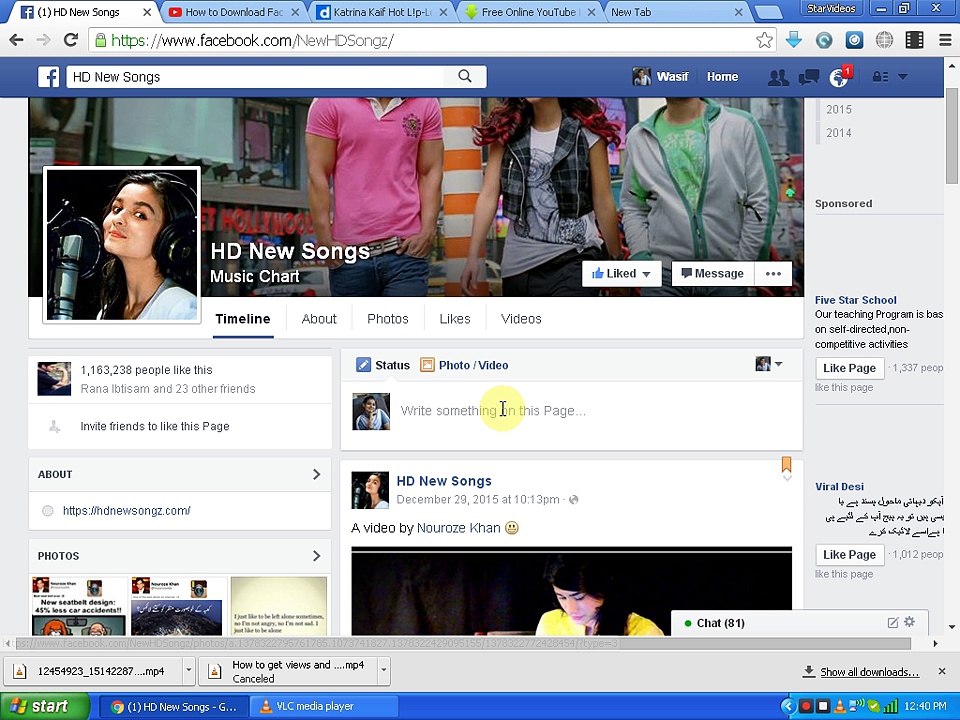Open the messages icon in Facebook header
The width and height of the screenshot is (960, 720).
tap(809, 77)
